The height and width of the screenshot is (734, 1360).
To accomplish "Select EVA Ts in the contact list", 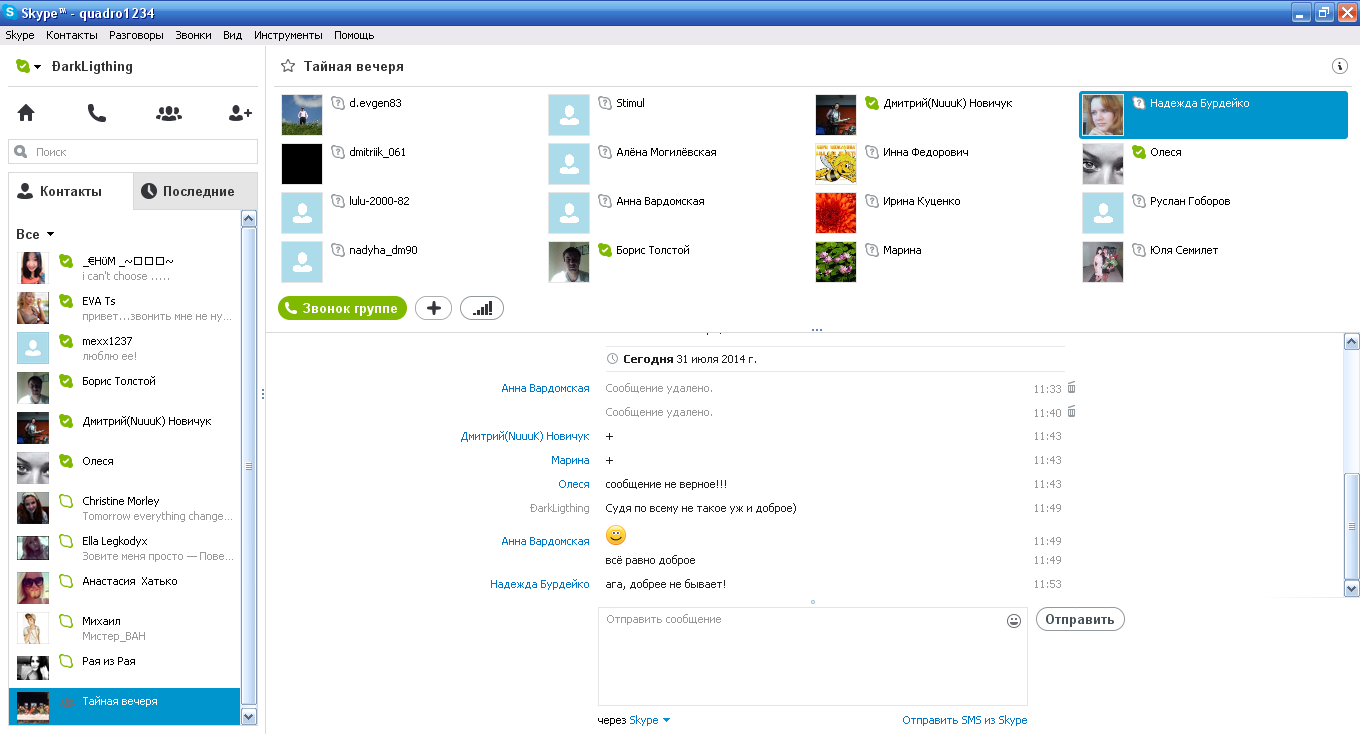I will [125, 308].
